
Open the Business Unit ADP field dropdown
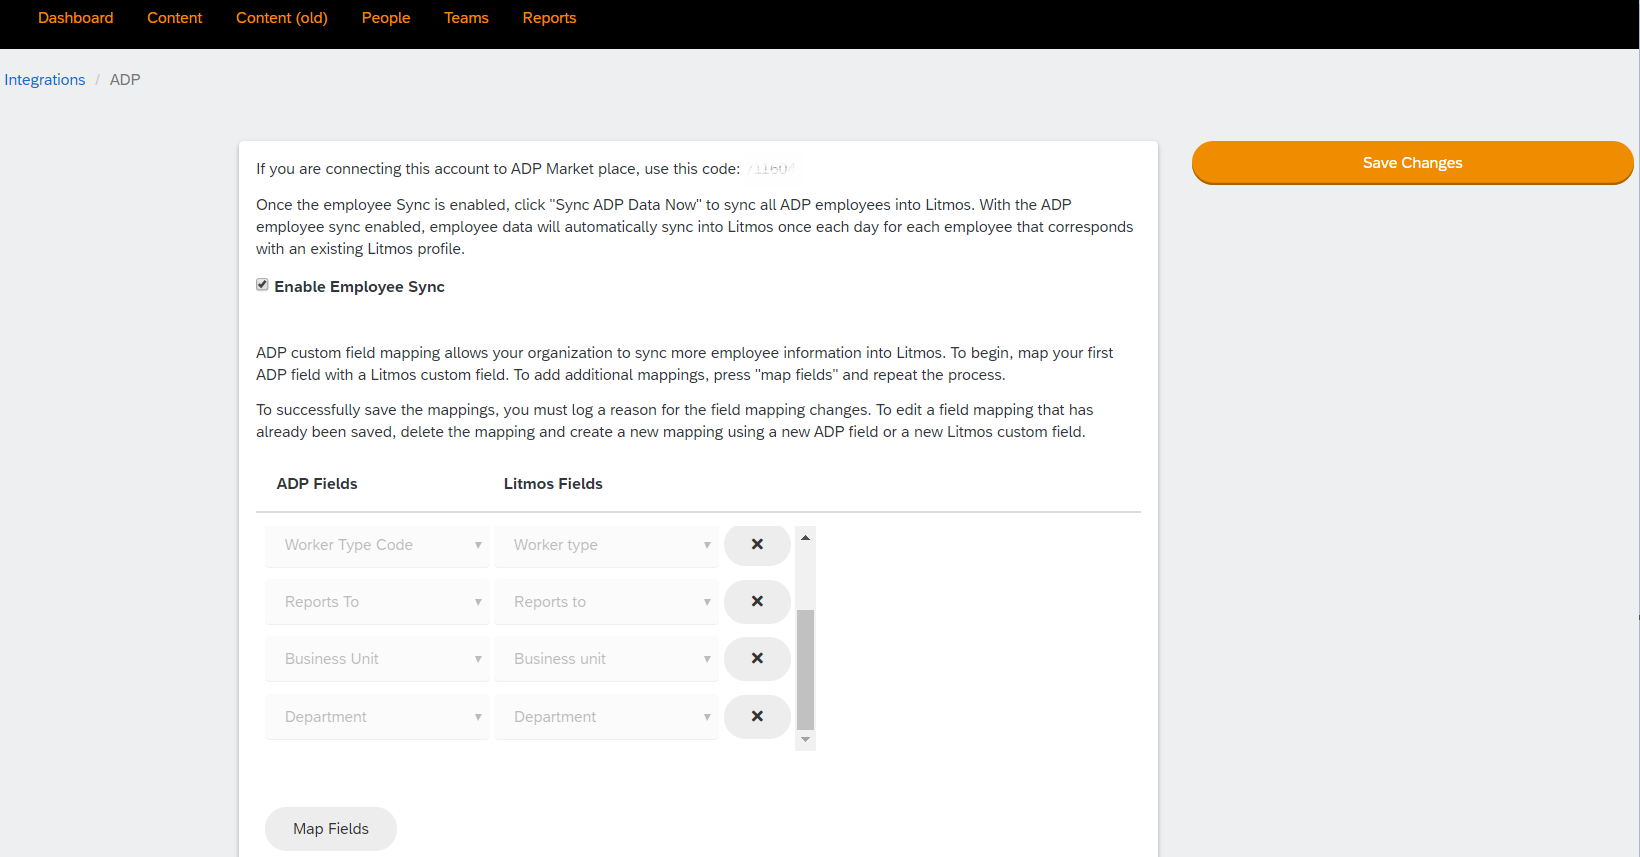(x=377, y=659)
